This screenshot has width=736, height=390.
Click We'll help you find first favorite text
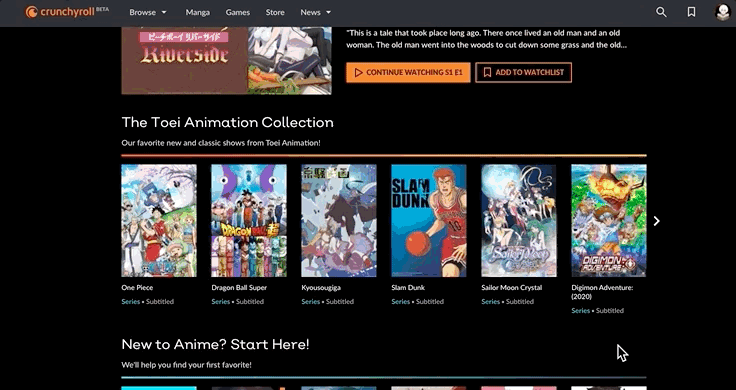click(x=186, y=365)
